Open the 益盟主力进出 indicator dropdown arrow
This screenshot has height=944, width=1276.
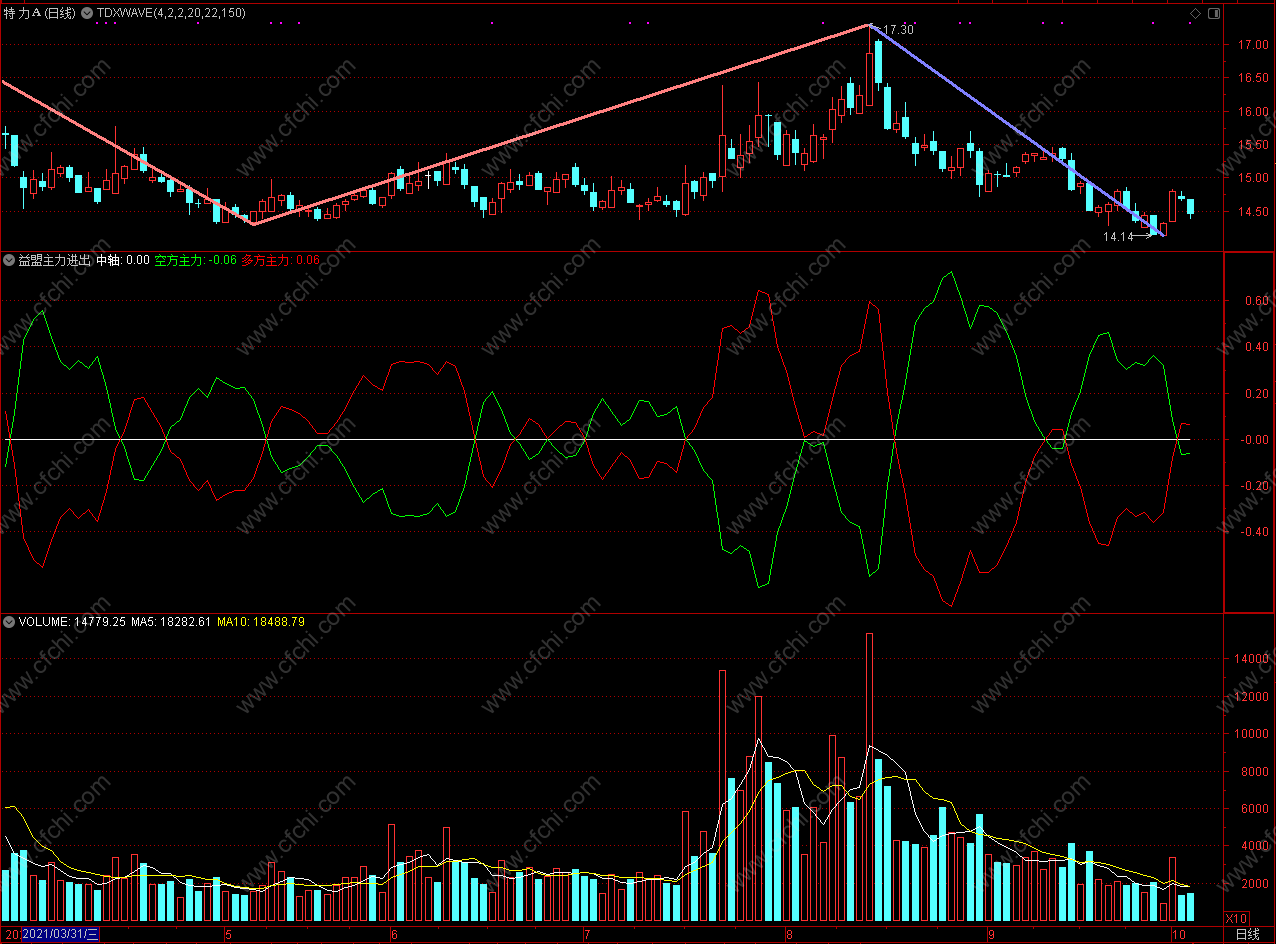click(x=9, y=260)
